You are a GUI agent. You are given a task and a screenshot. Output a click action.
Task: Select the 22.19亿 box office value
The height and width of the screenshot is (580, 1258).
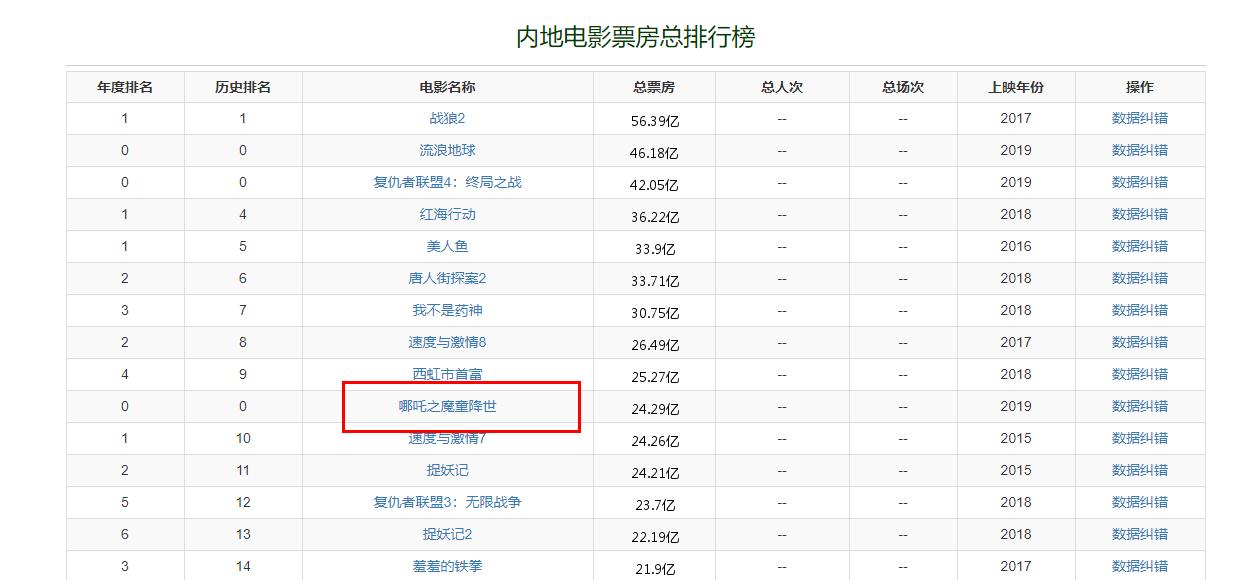tap(655, 537)
